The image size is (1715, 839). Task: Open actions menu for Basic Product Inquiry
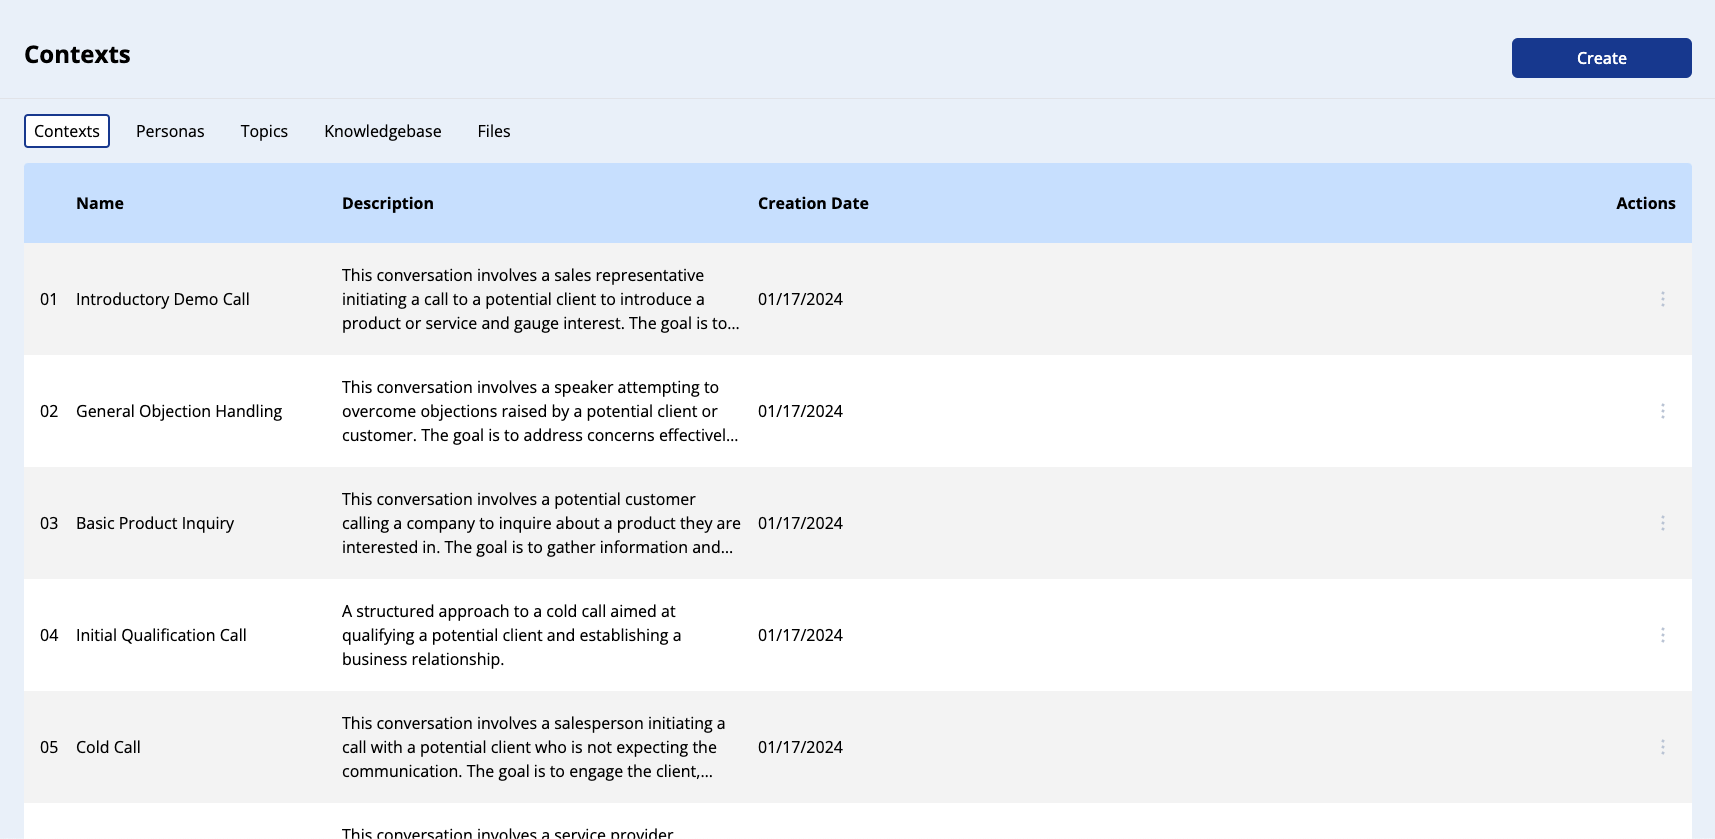pyautogui.click(x=1662, y=523)
